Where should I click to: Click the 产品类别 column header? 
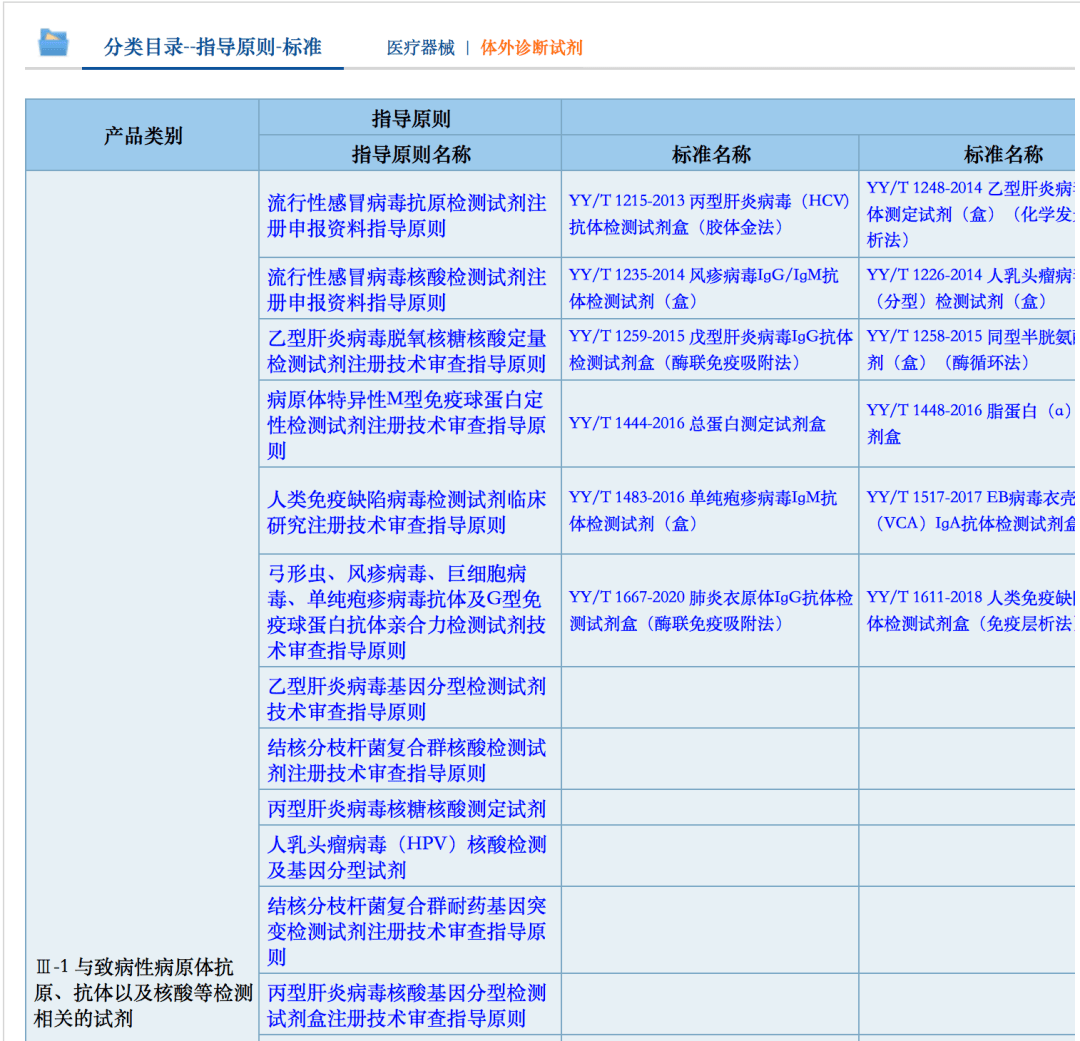click(x=143, y=135)
